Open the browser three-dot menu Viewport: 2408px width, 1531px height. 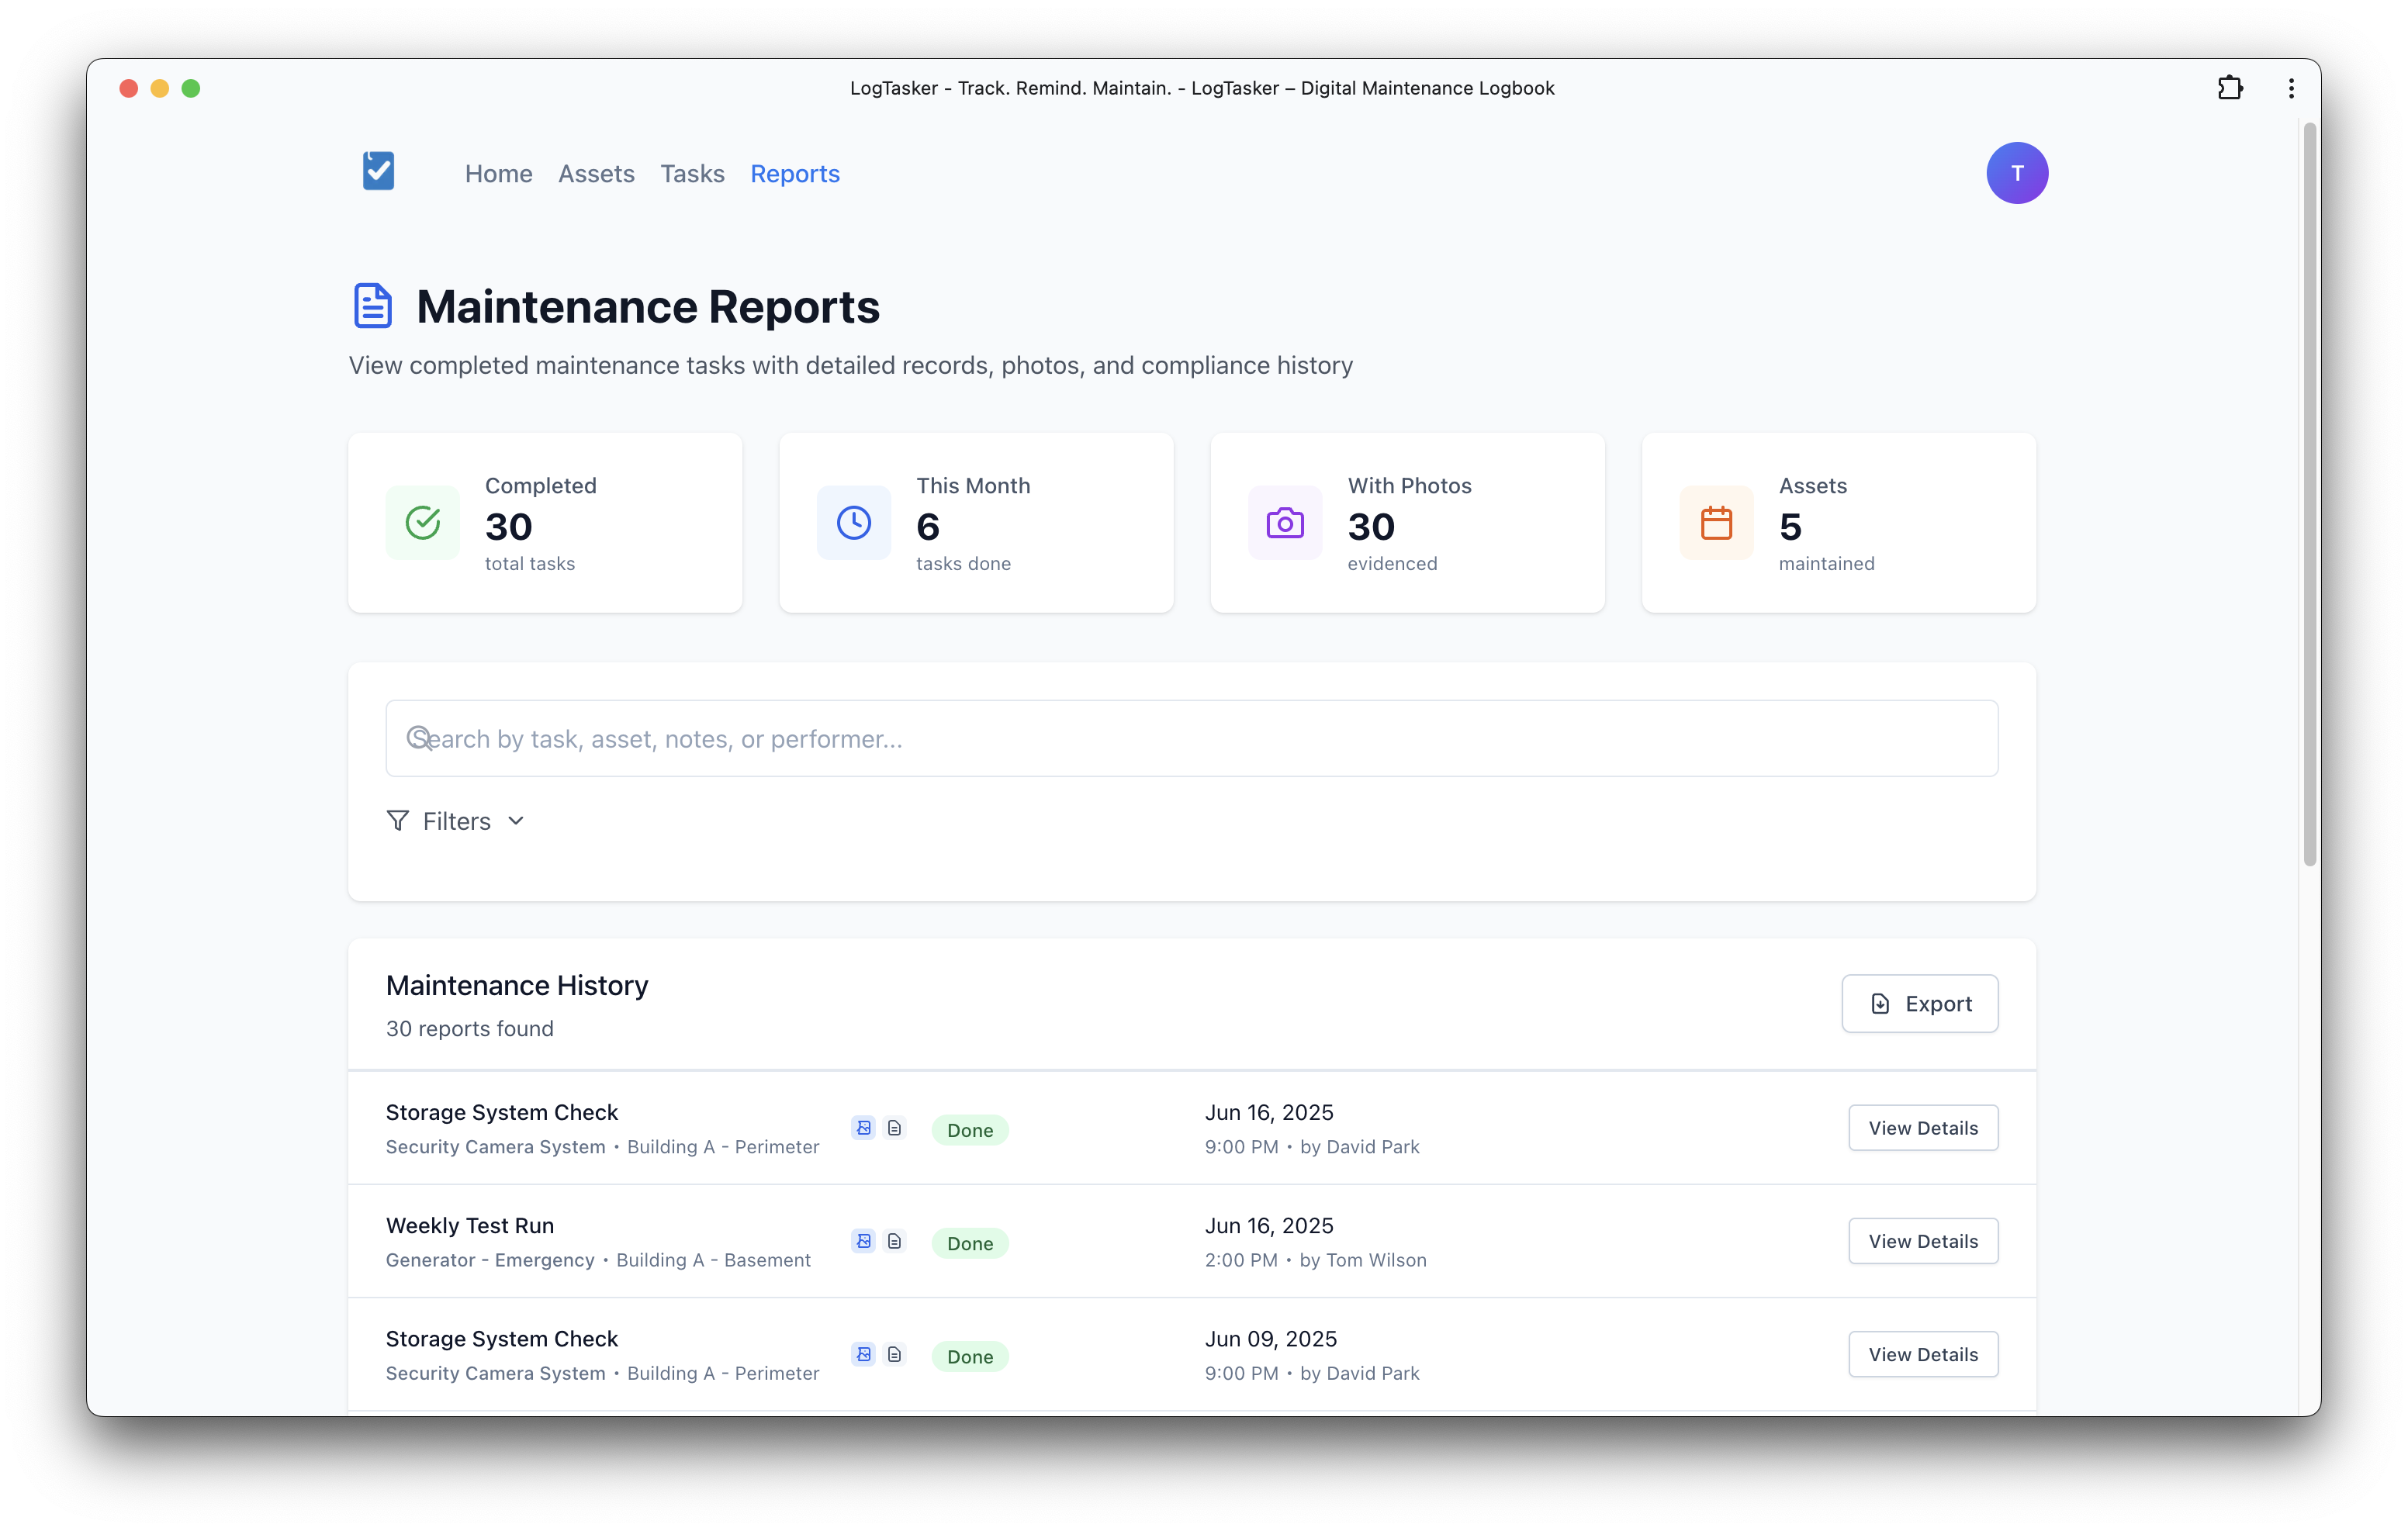2290,88
